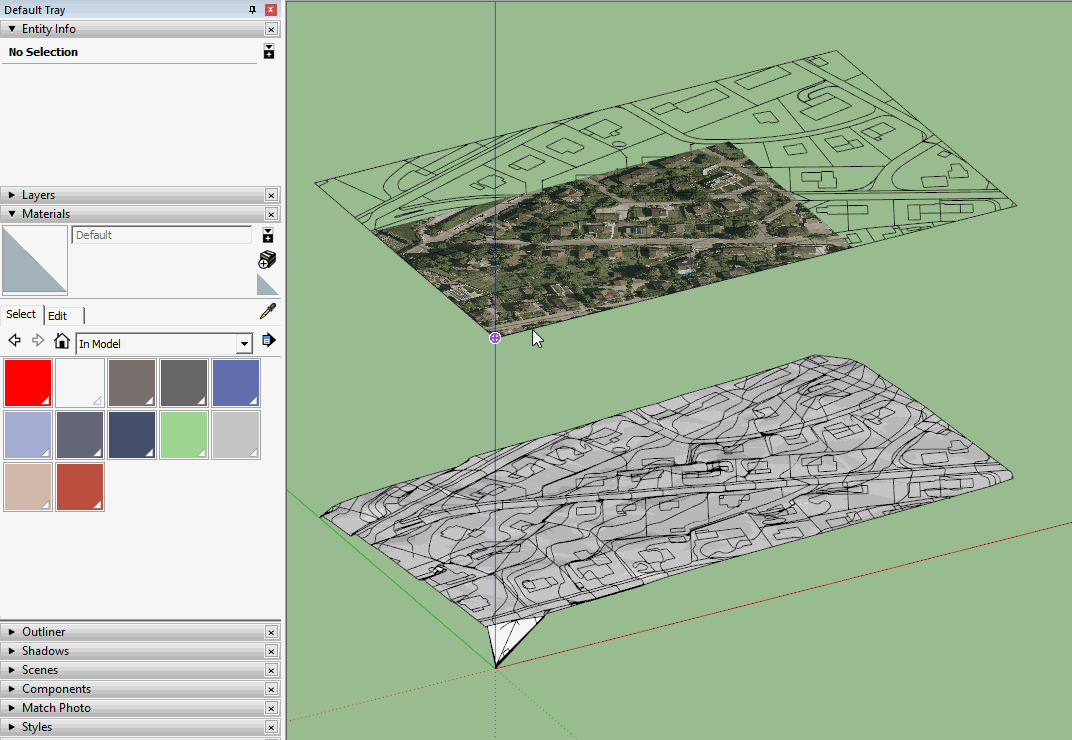
Task: Select the medium blue material swatch
Action: (236, 383)
